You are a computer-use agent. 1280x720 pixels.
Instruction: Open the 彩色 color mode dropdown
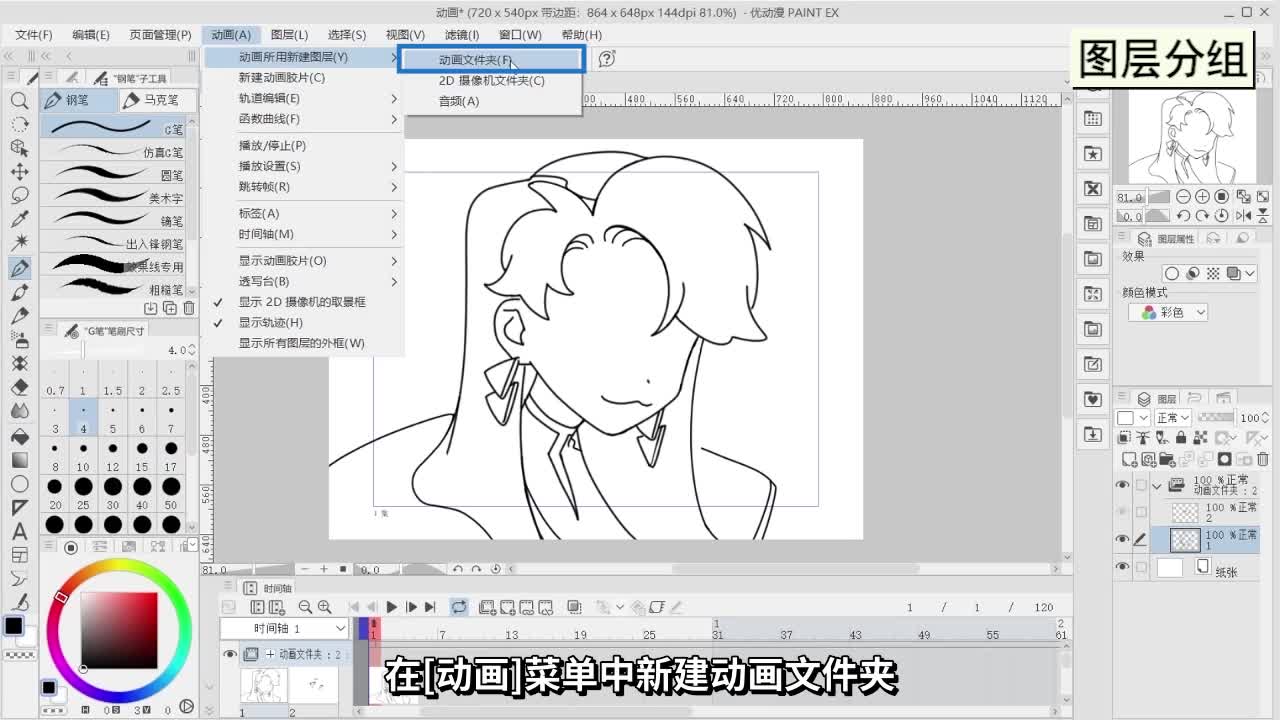click(1169, 312)
